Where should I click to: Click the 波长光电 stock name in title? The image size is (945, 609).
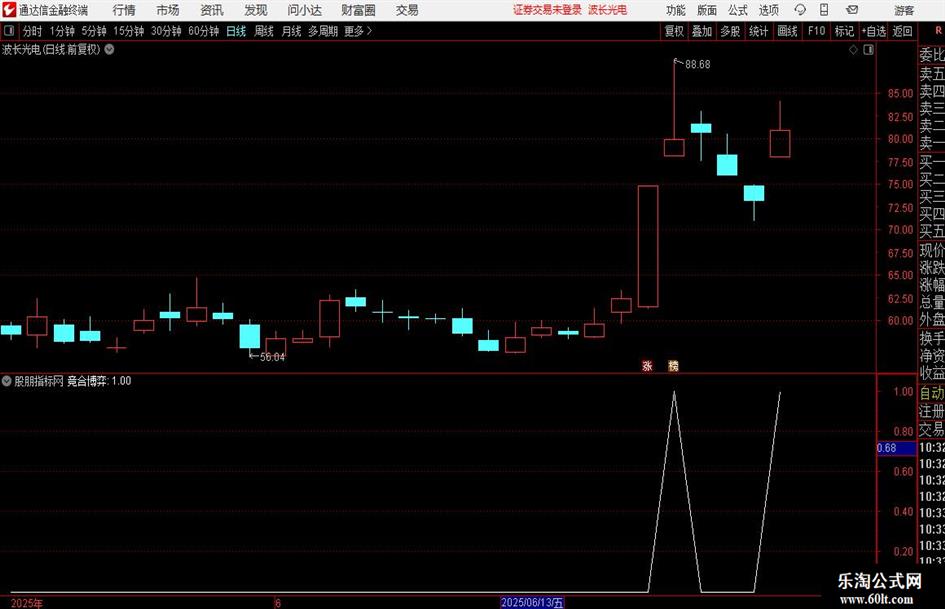pyautogui.click(x=608, y=10)
